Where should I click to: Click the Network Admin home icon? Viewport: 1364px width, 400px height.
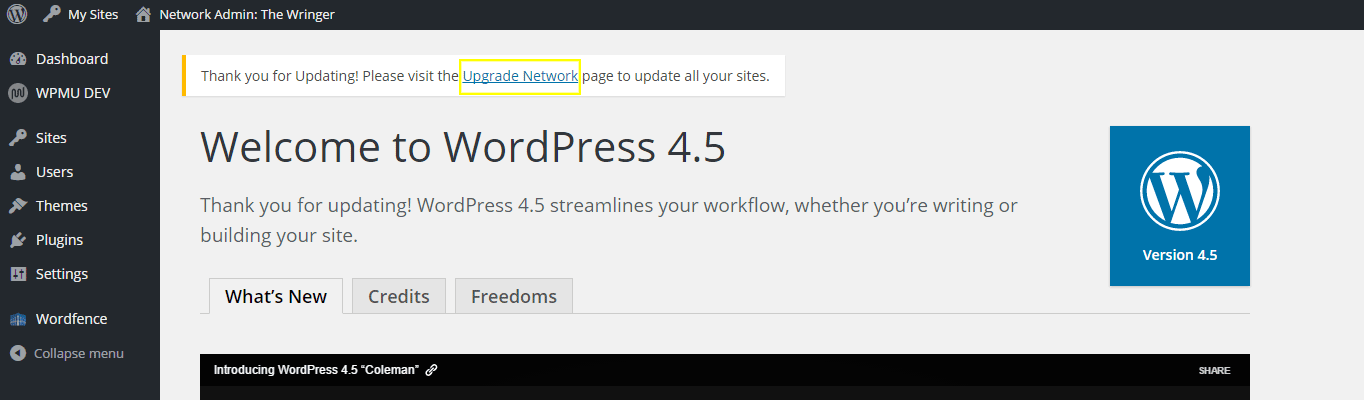pos(144,15)
